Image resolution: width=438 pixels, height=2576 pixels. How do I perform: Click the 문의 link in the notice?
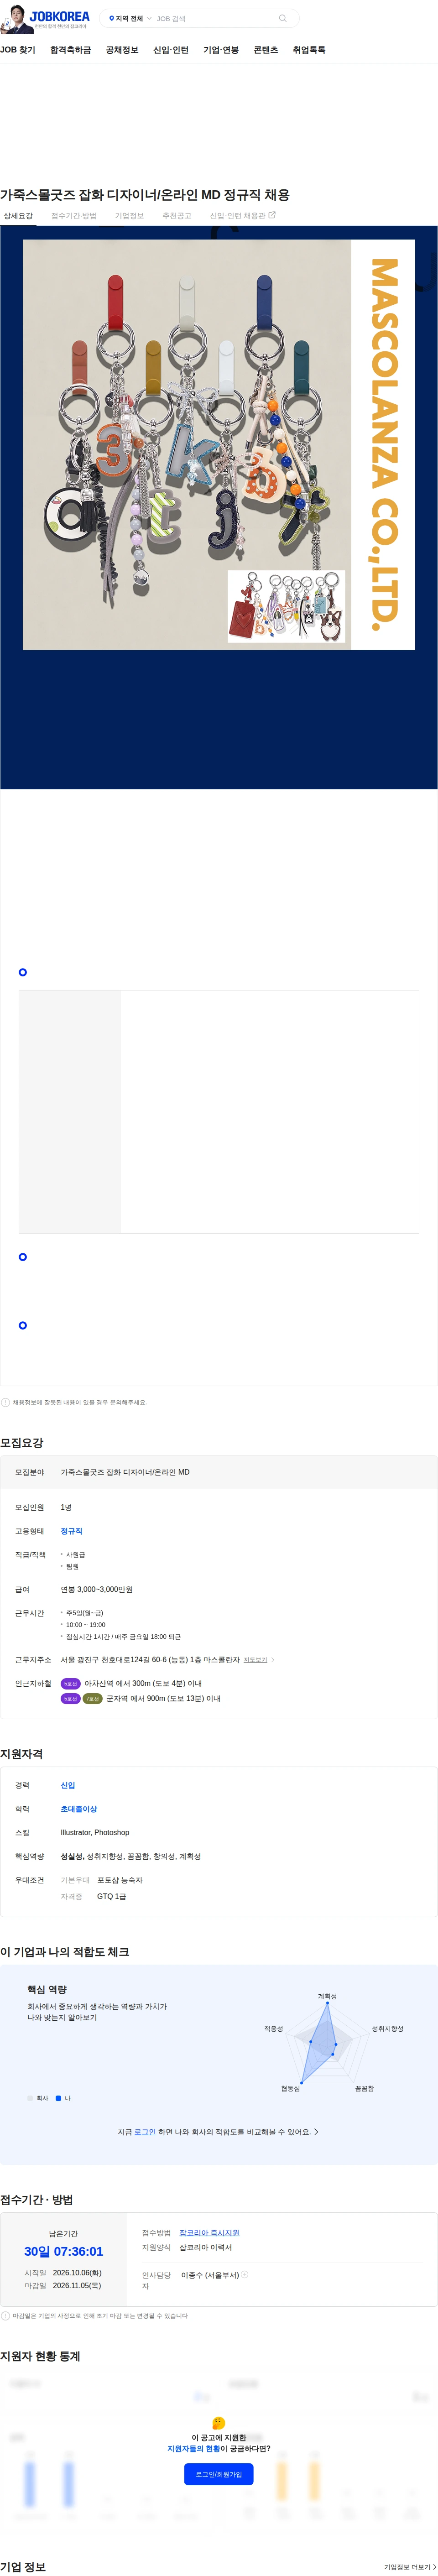115,1402
